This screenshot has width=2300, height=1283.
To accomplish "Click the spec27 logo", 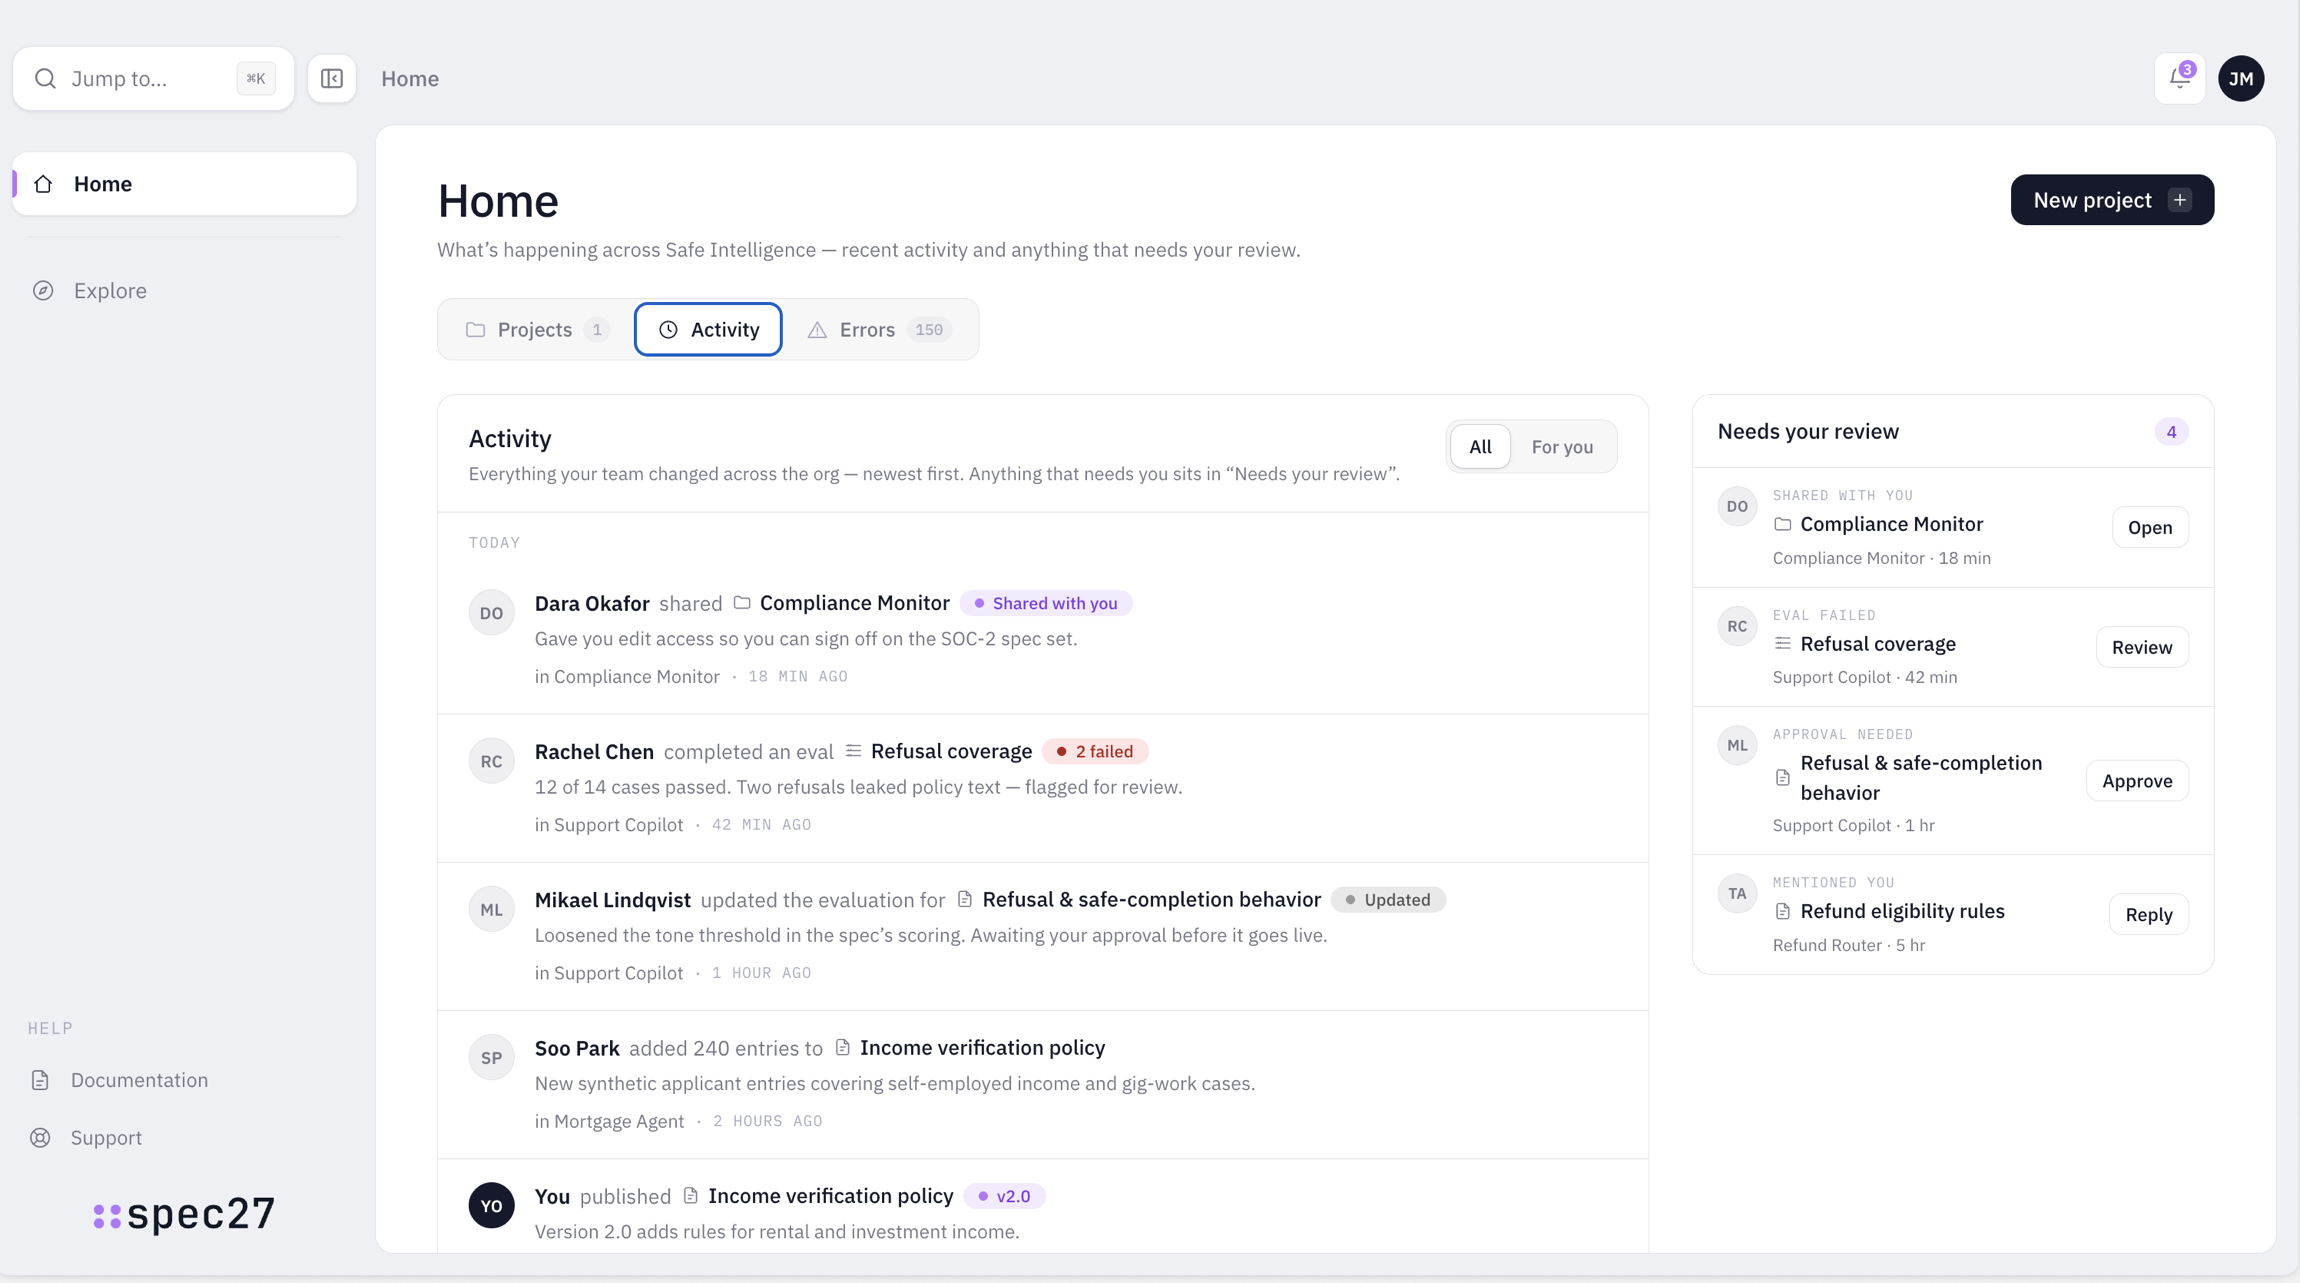I will point(184,1214).
